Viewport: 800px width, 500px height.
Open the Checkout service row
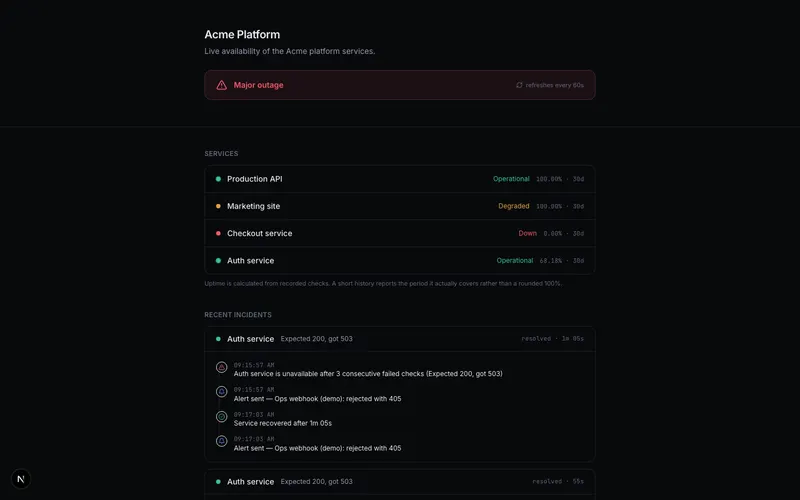pyautogui.click(x=399, y=233)
